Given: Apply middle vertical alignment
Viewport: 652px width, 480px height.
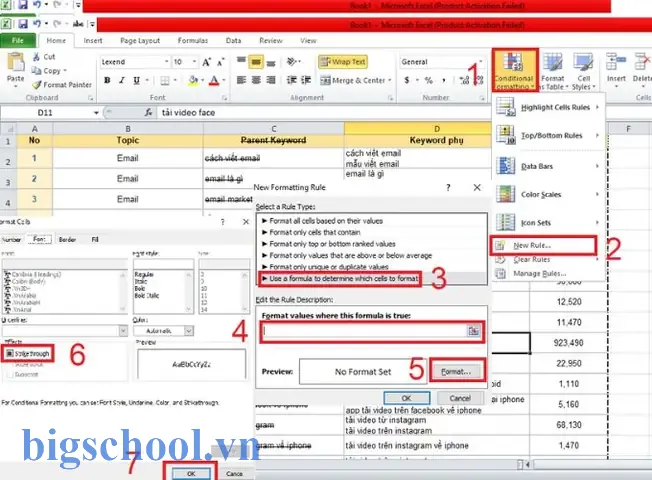Looking at the screenshot, I should tap(256, 62).
